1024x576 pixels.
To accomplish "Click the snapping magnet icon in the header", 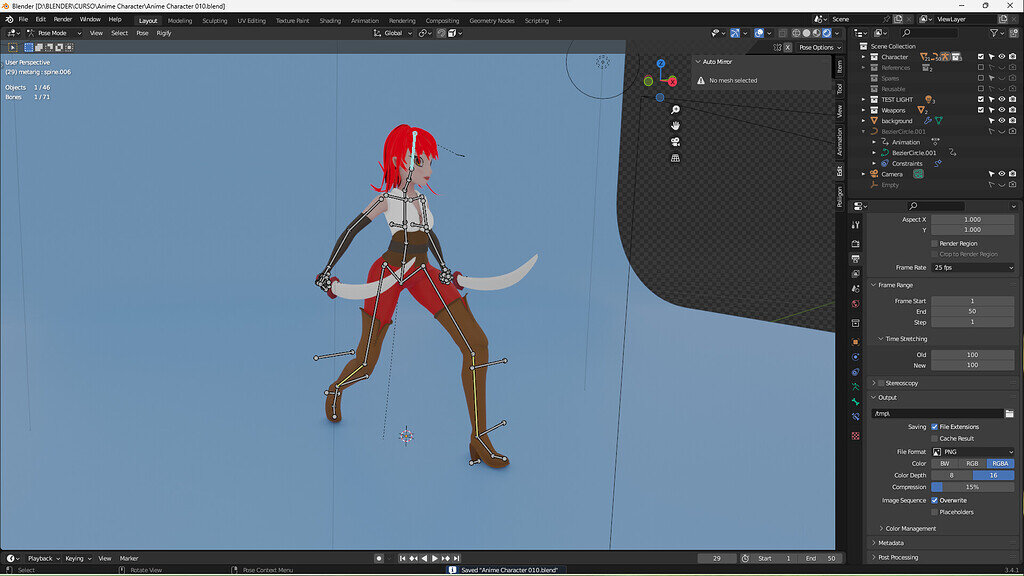I will coord(421,33).
